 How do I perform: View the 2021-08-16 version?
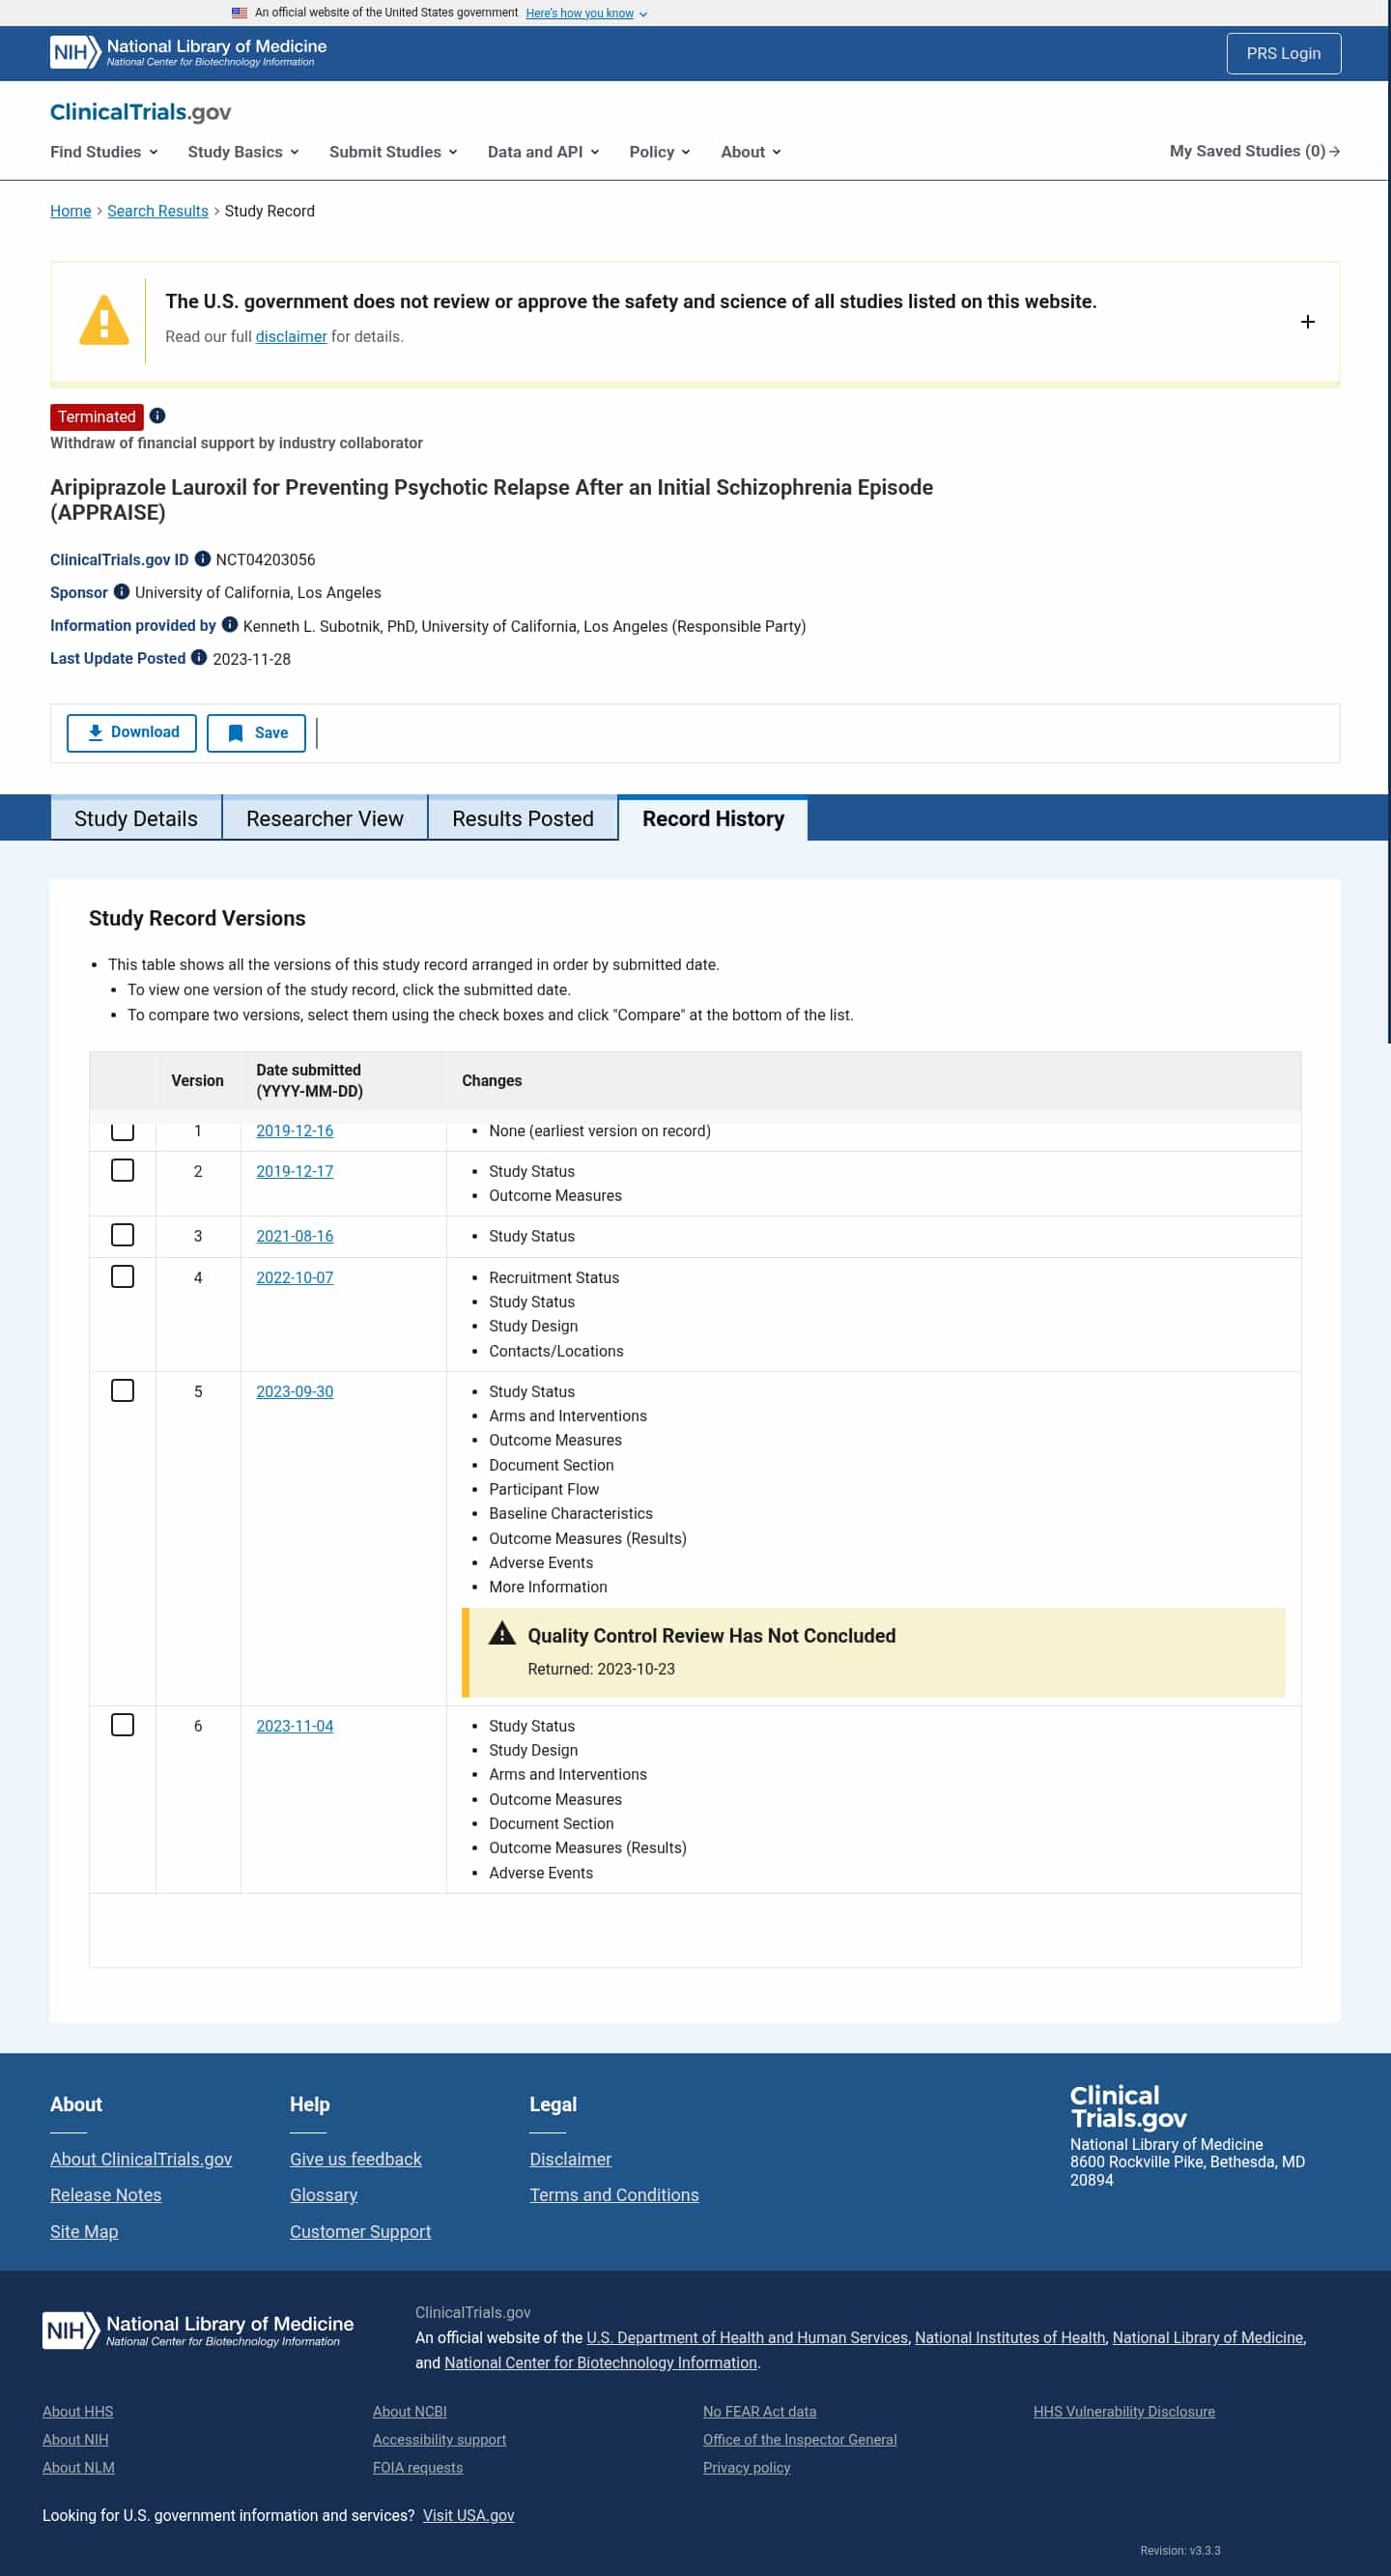[x=295, y=1236]
